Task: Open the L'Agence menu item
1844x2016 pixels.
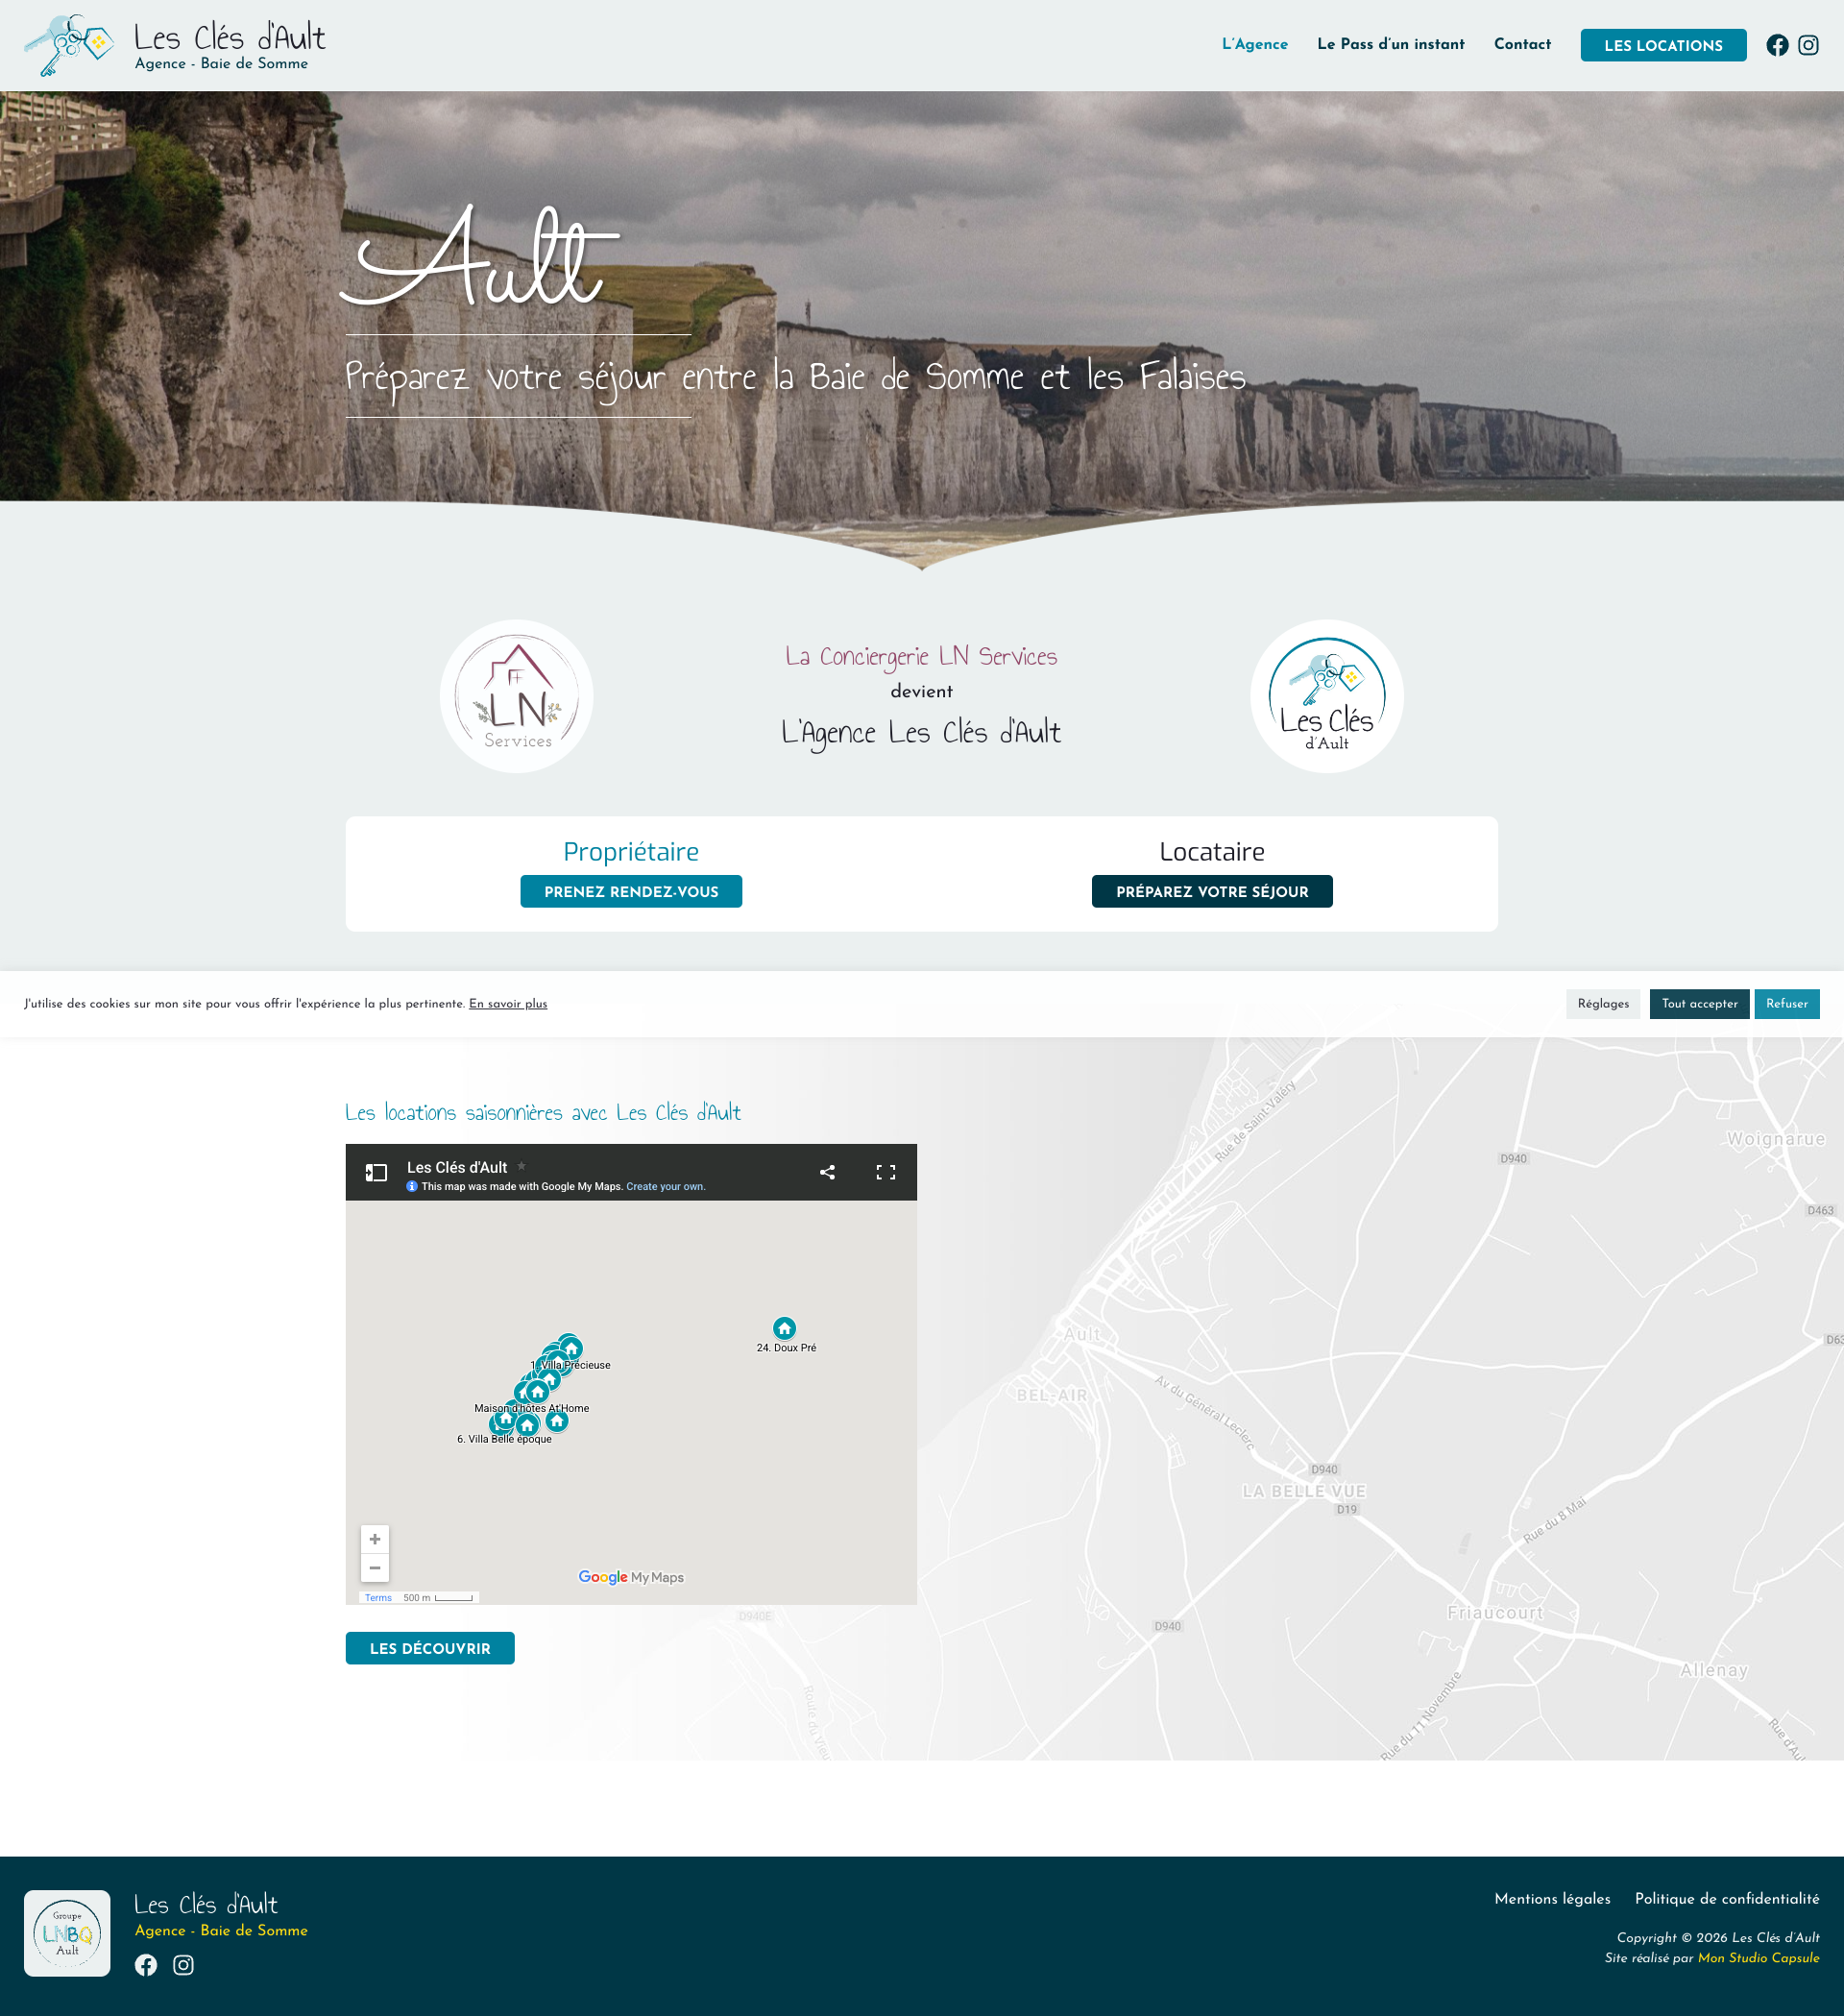Action: [x=1255, y=44]
